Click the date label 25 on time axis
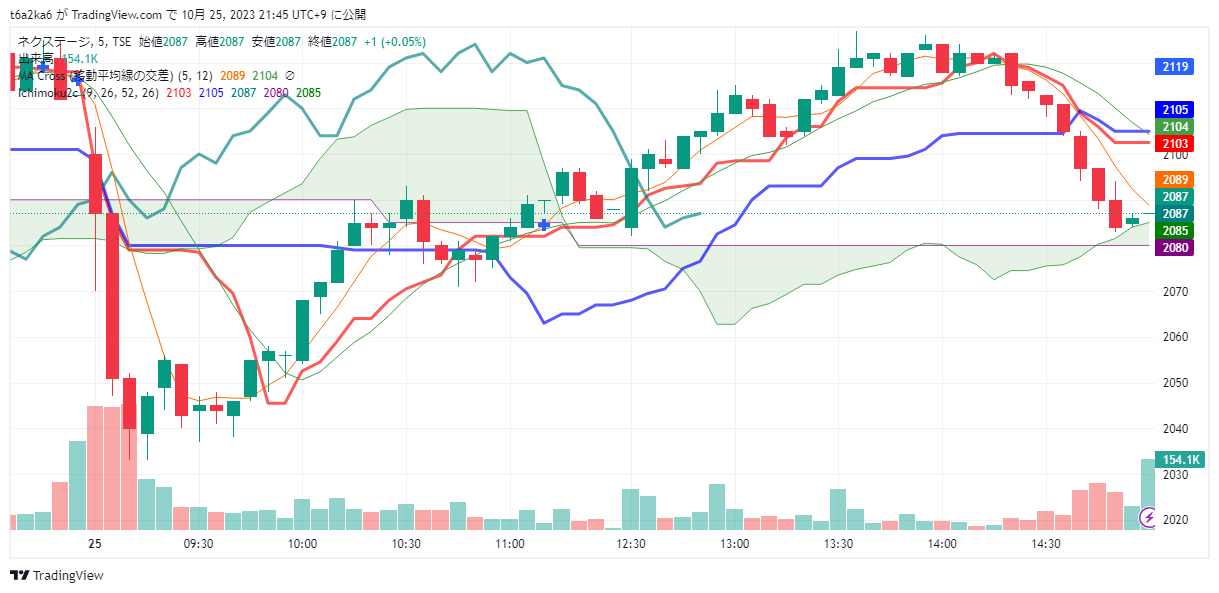 (95, 544)
